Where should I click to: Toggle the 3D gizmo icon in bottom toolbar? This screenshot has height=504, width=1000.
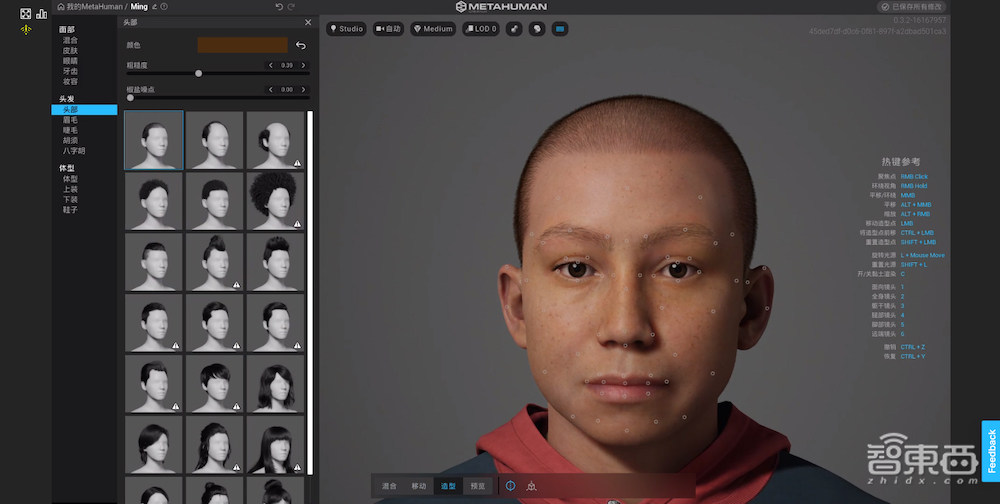(x=531, y=486)
